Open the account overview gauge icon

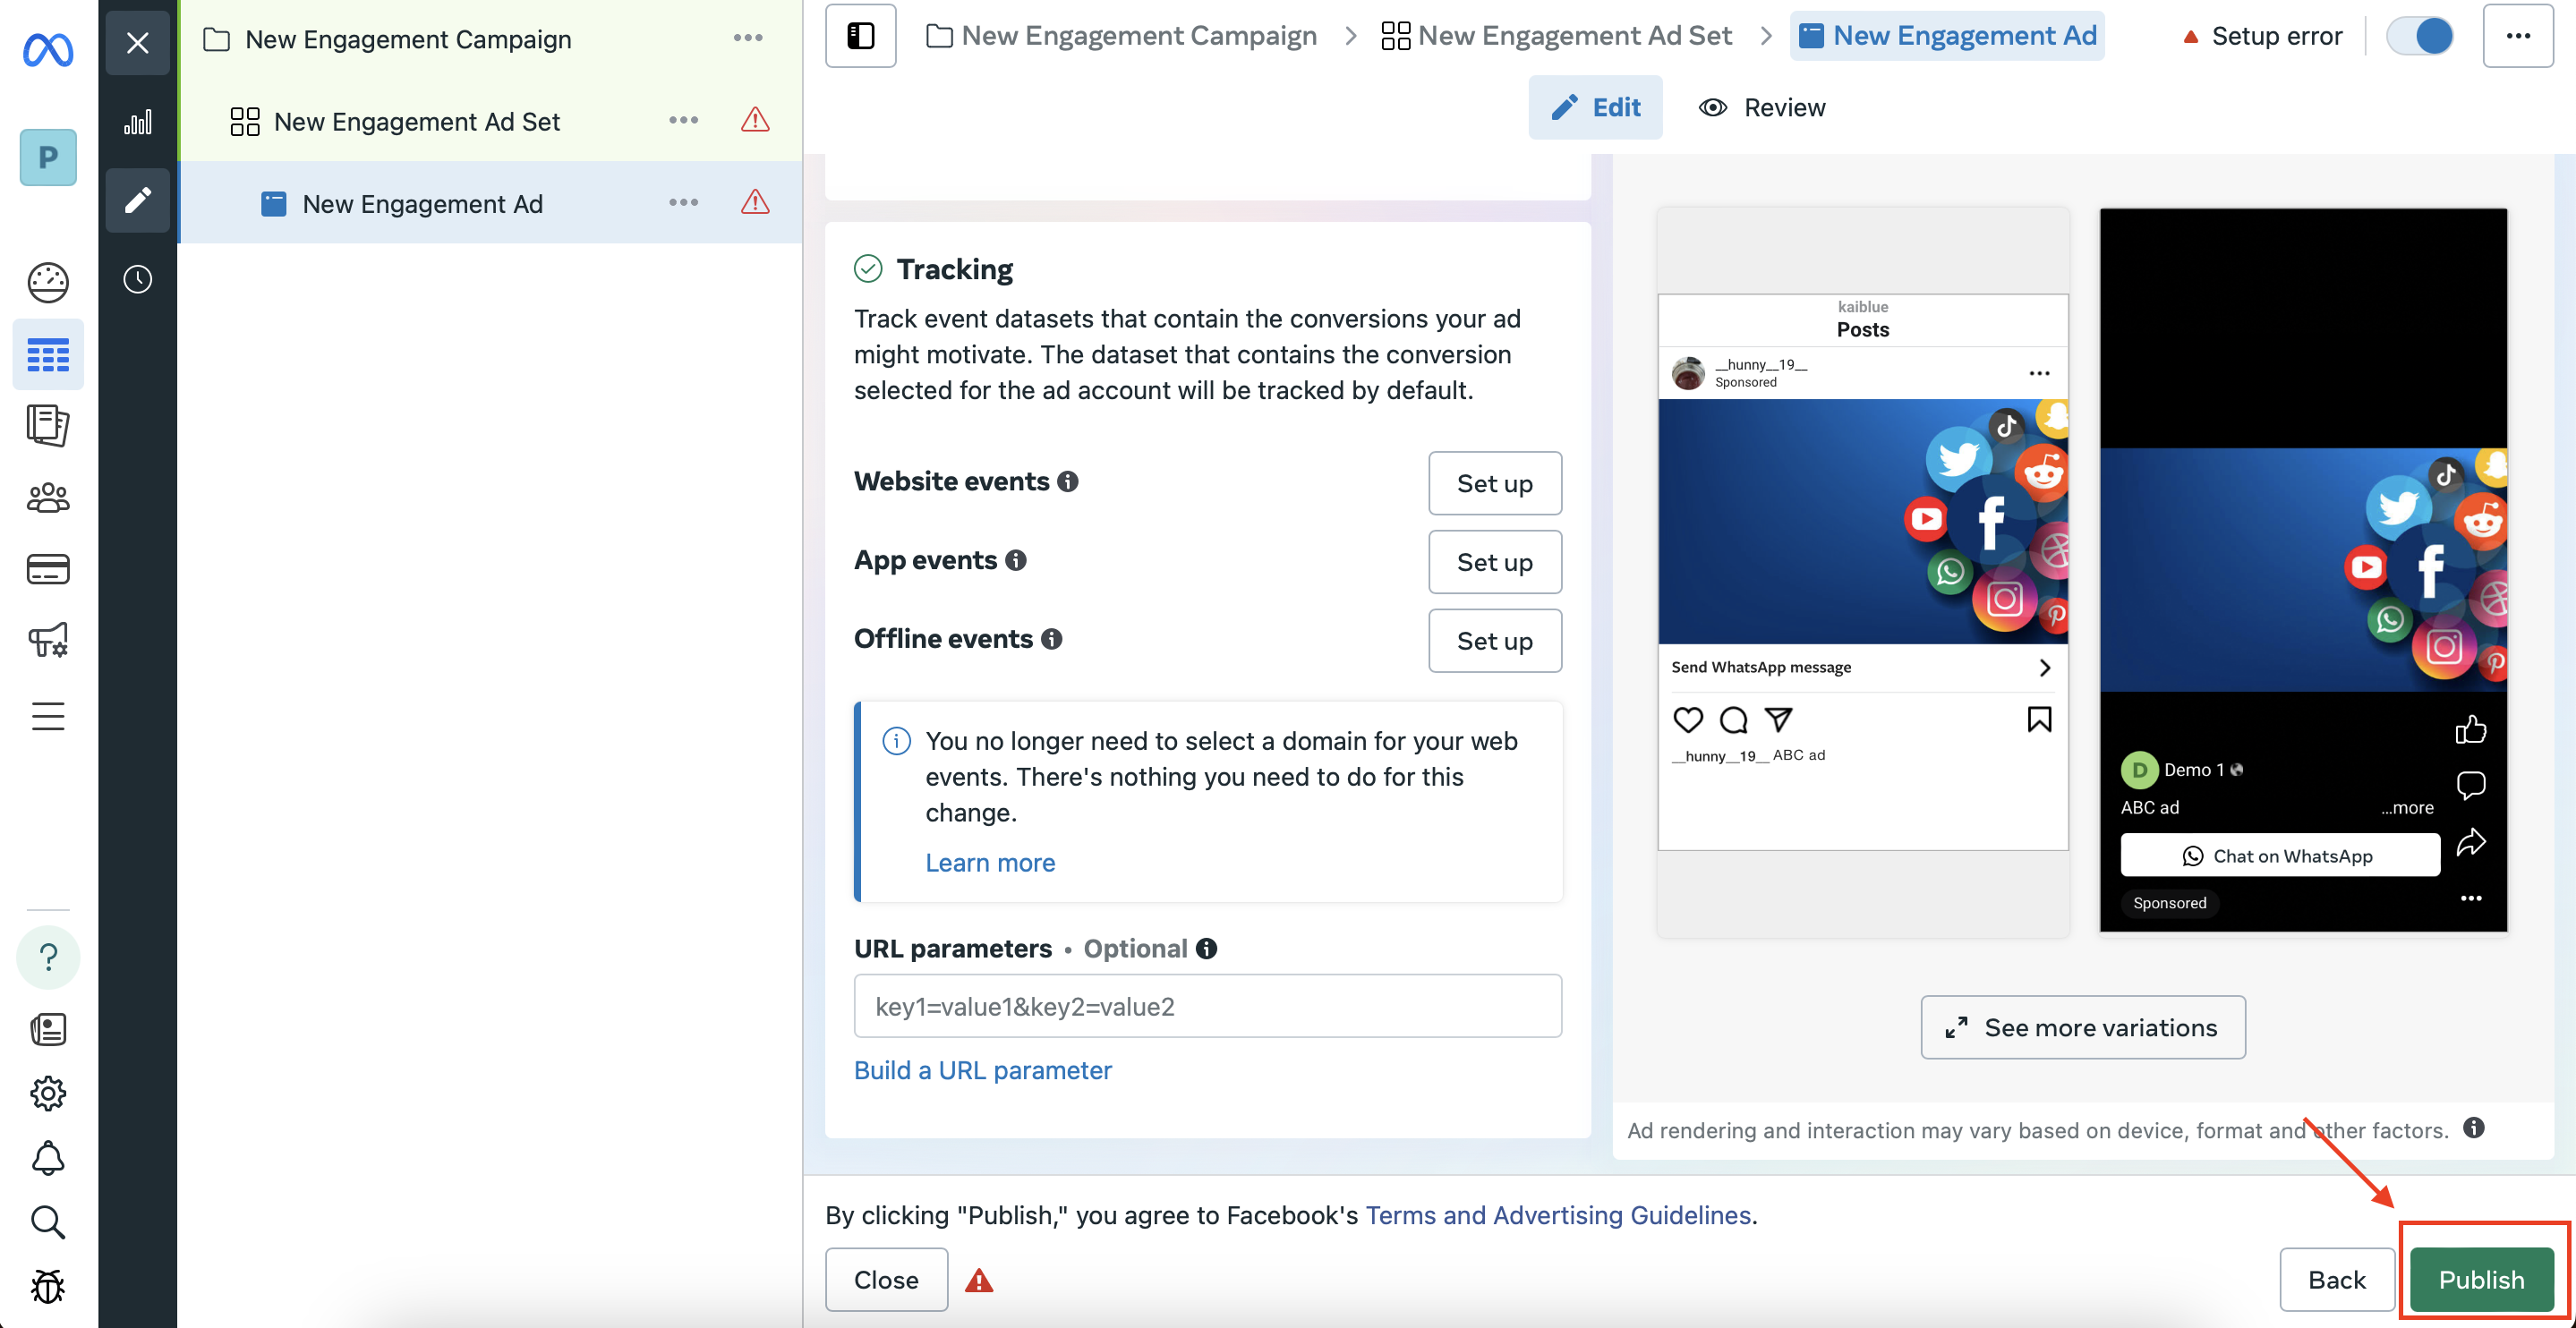[x=48, y=282]
